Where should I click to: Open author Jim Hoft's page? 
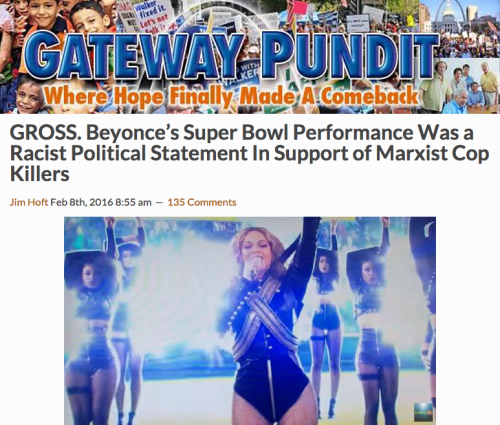(29, 202)
